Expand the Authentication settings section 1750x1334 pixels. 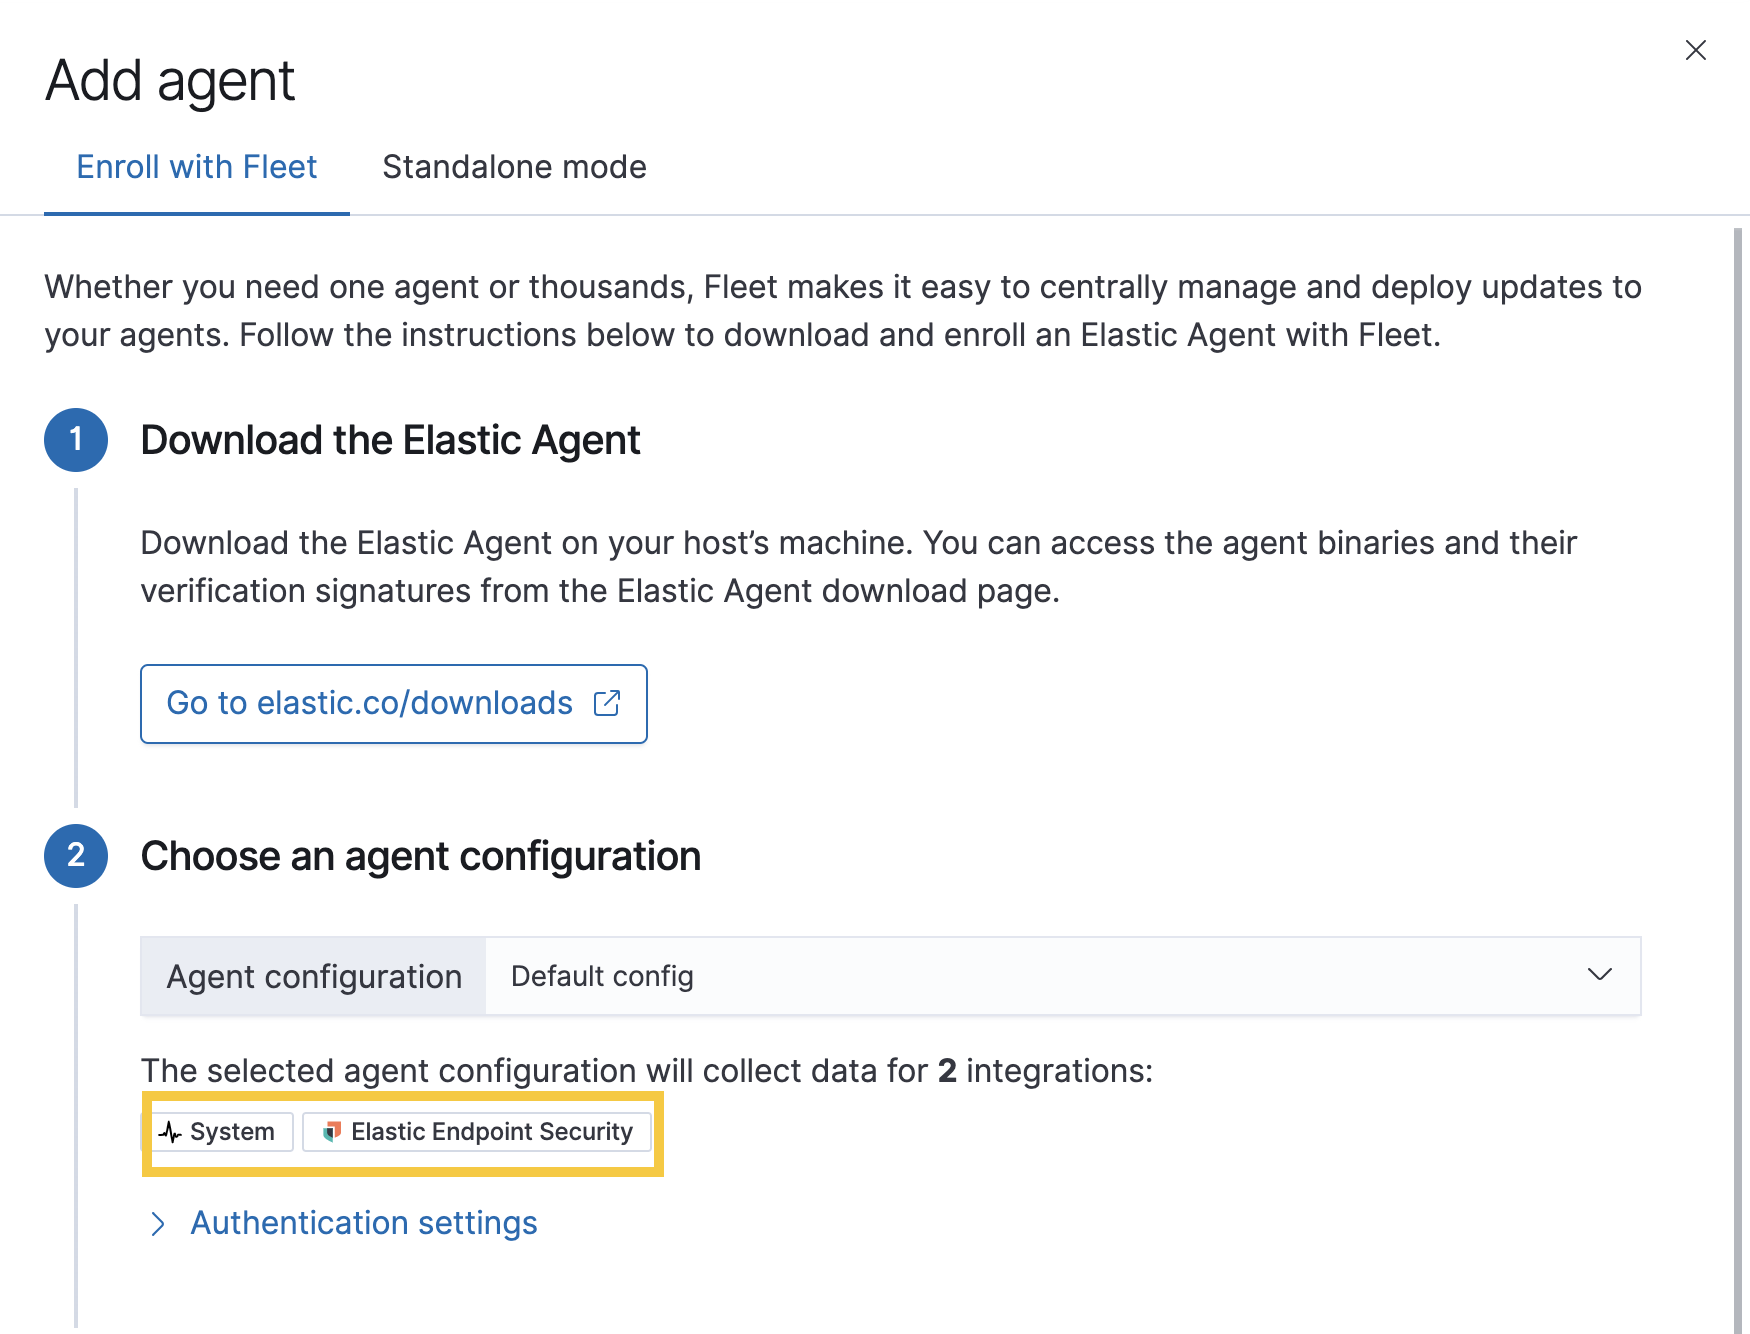(365, 1223)
